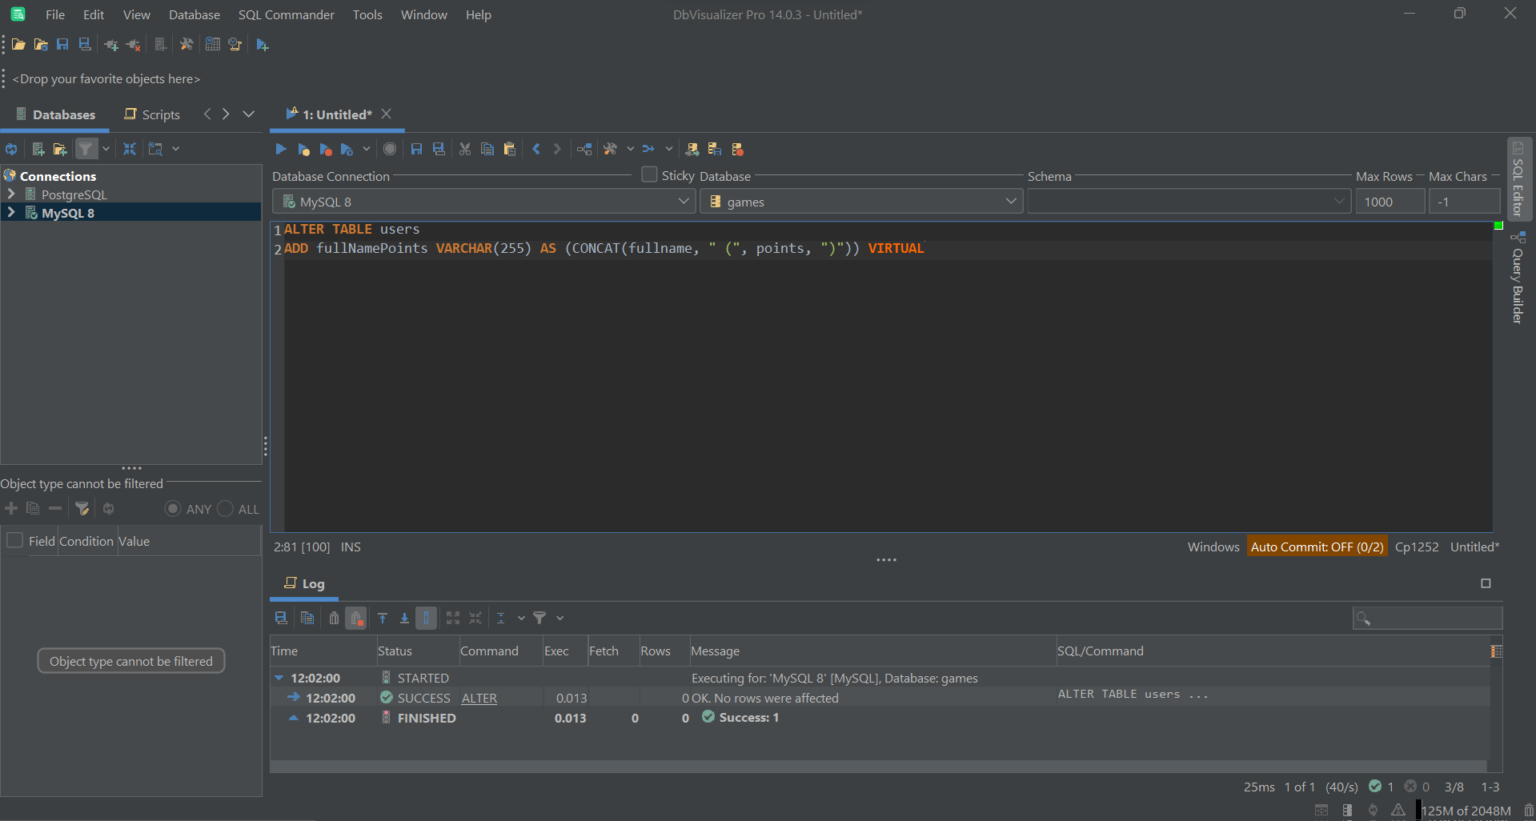The height and width of the screenshot is (821, 1536).
Task: Toggle the Field filter checkbox
Action: pos(14,540)
